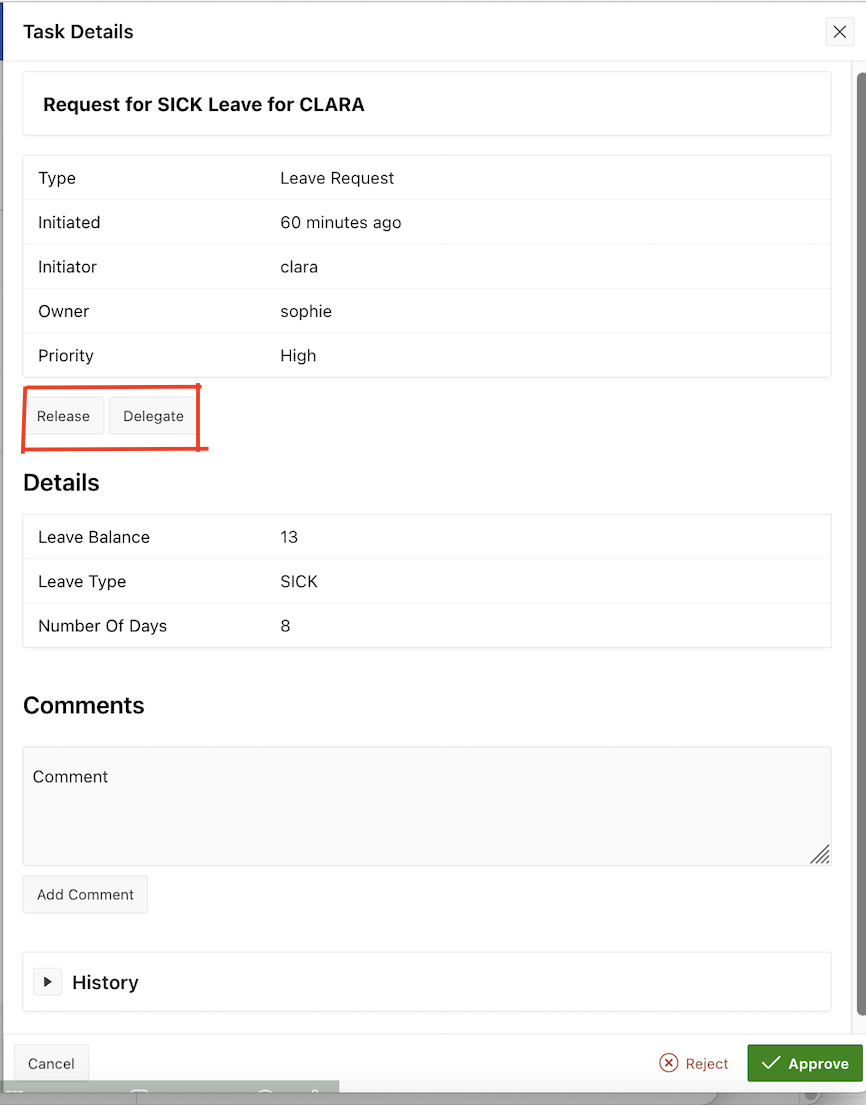Click the Priority value High
Image resolution: width=866 pixels, height=1105 pixels.
(298, 355)
